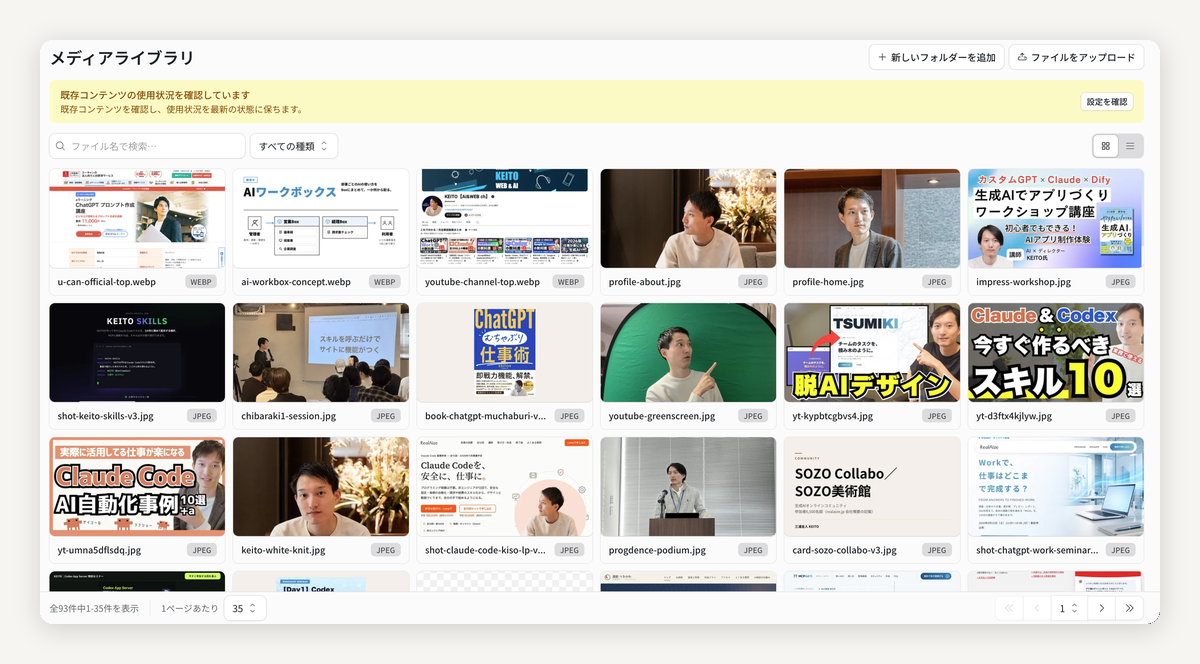Image resolution: width=1200 pixels, height=664 pixels.
Task: Open thumbnail youtube-channel-top.webp
Action: pyautogui.click(x=505, y=218)
